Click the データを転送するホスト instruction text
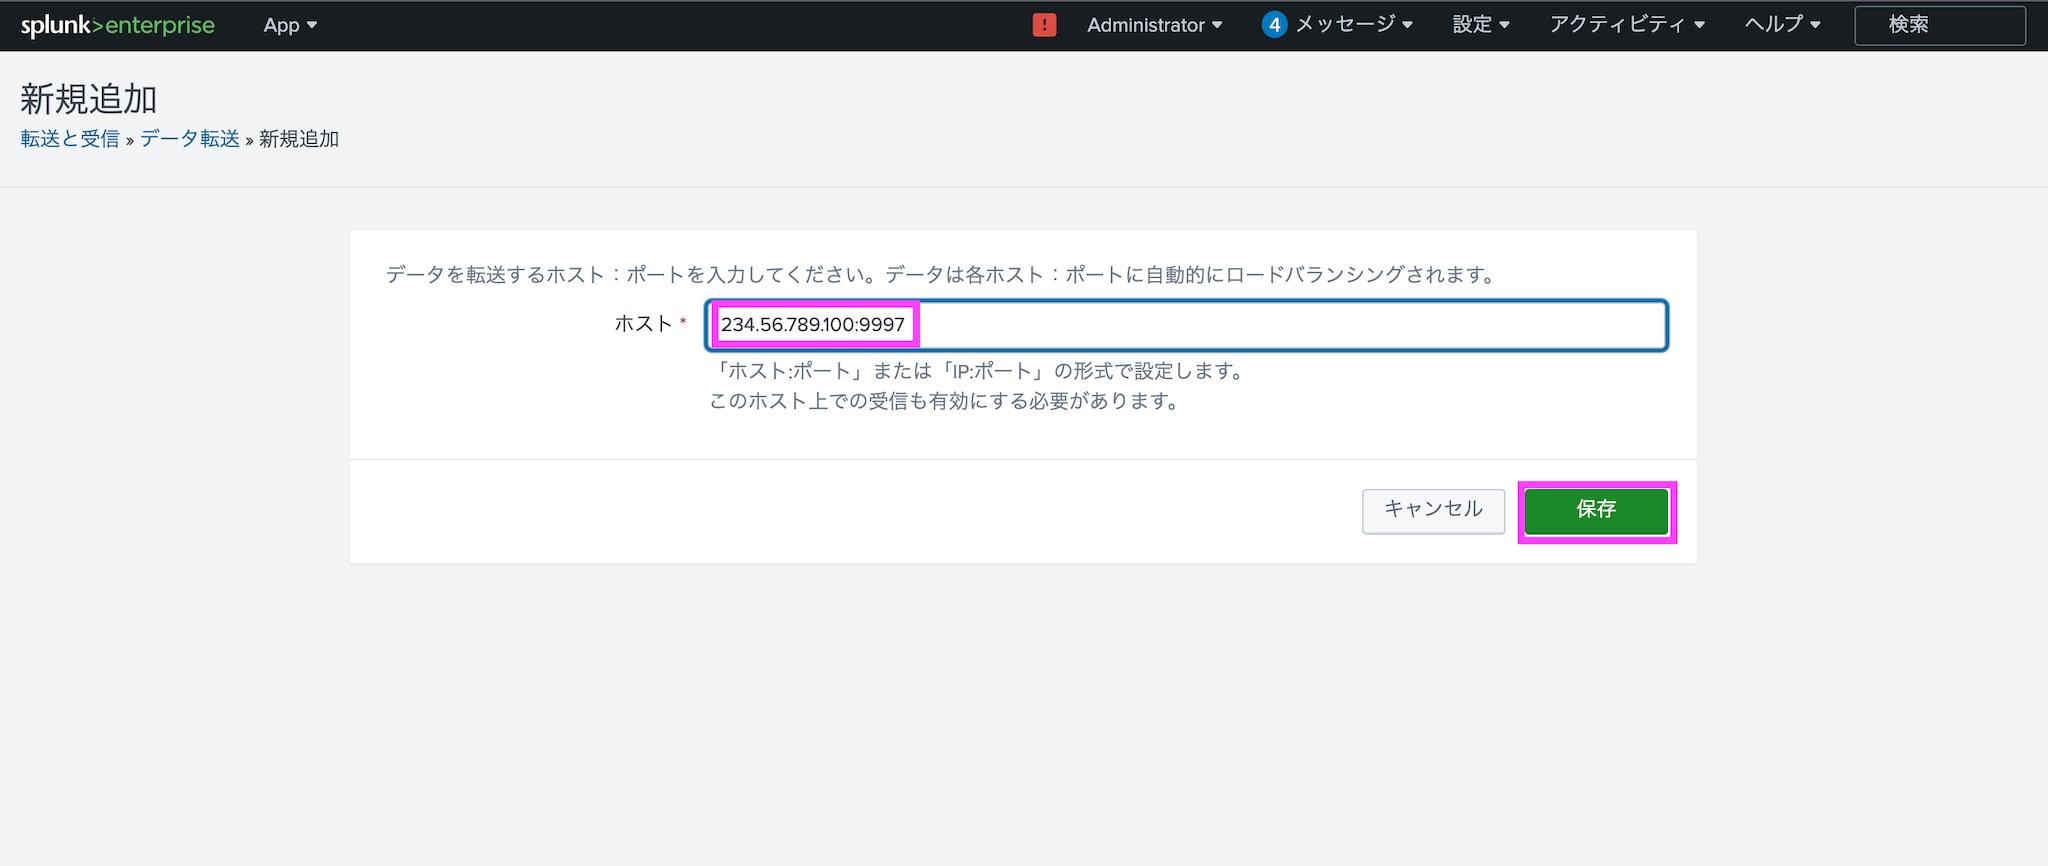The height and width of the screenshot is (866, 2048). [x=941, y=275]
